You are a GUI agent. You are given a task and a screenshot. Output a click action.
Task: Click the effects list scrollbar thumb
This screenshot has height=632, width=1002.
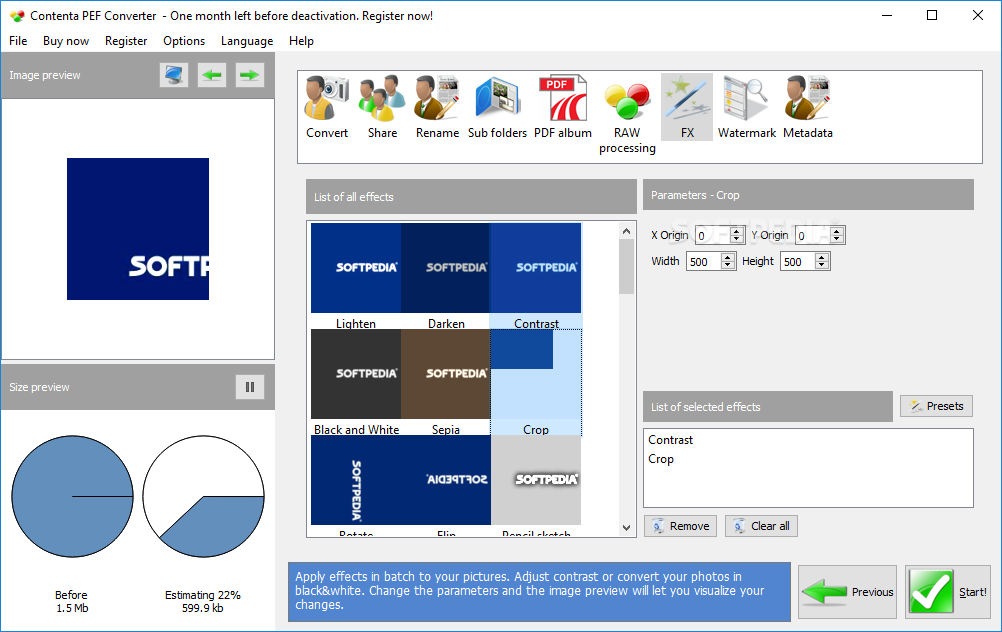(x=626, y=266)
